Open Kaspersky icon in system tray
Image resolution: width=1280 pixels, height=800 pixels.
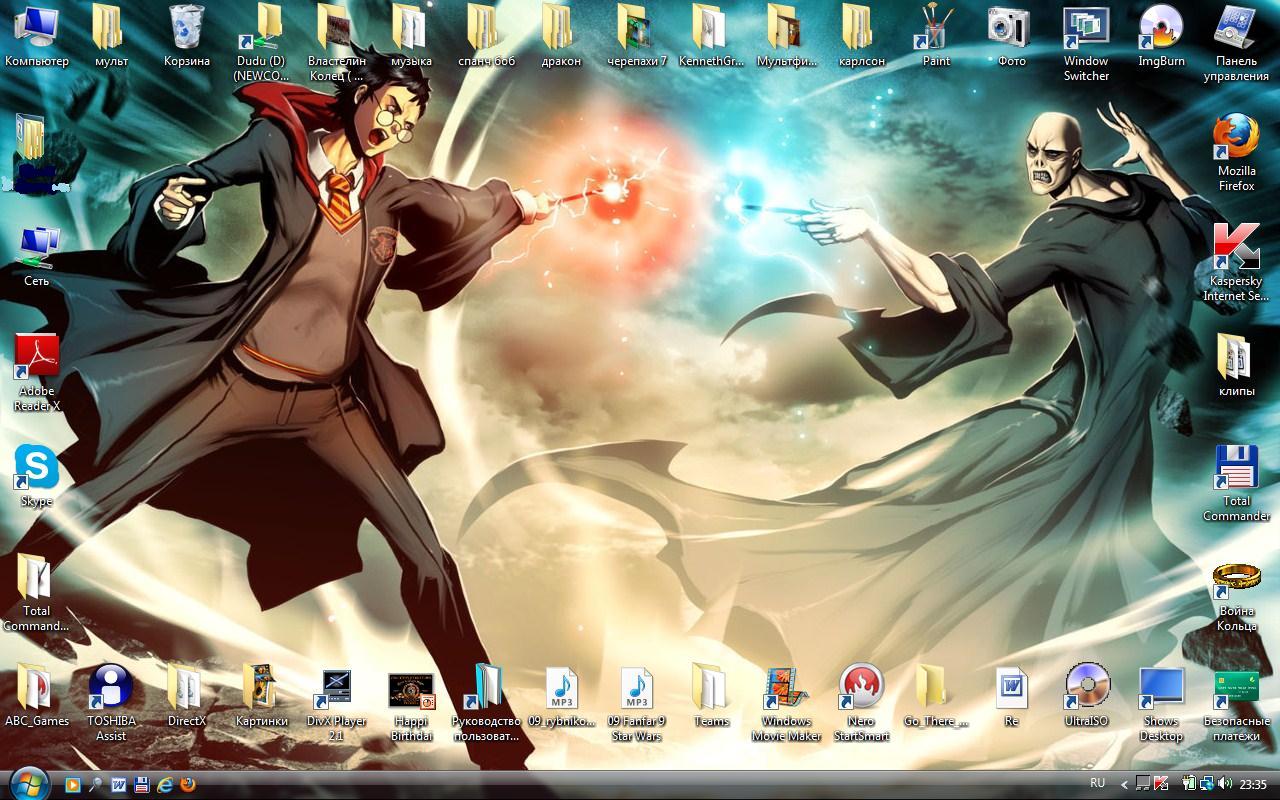coord(1161,784)
